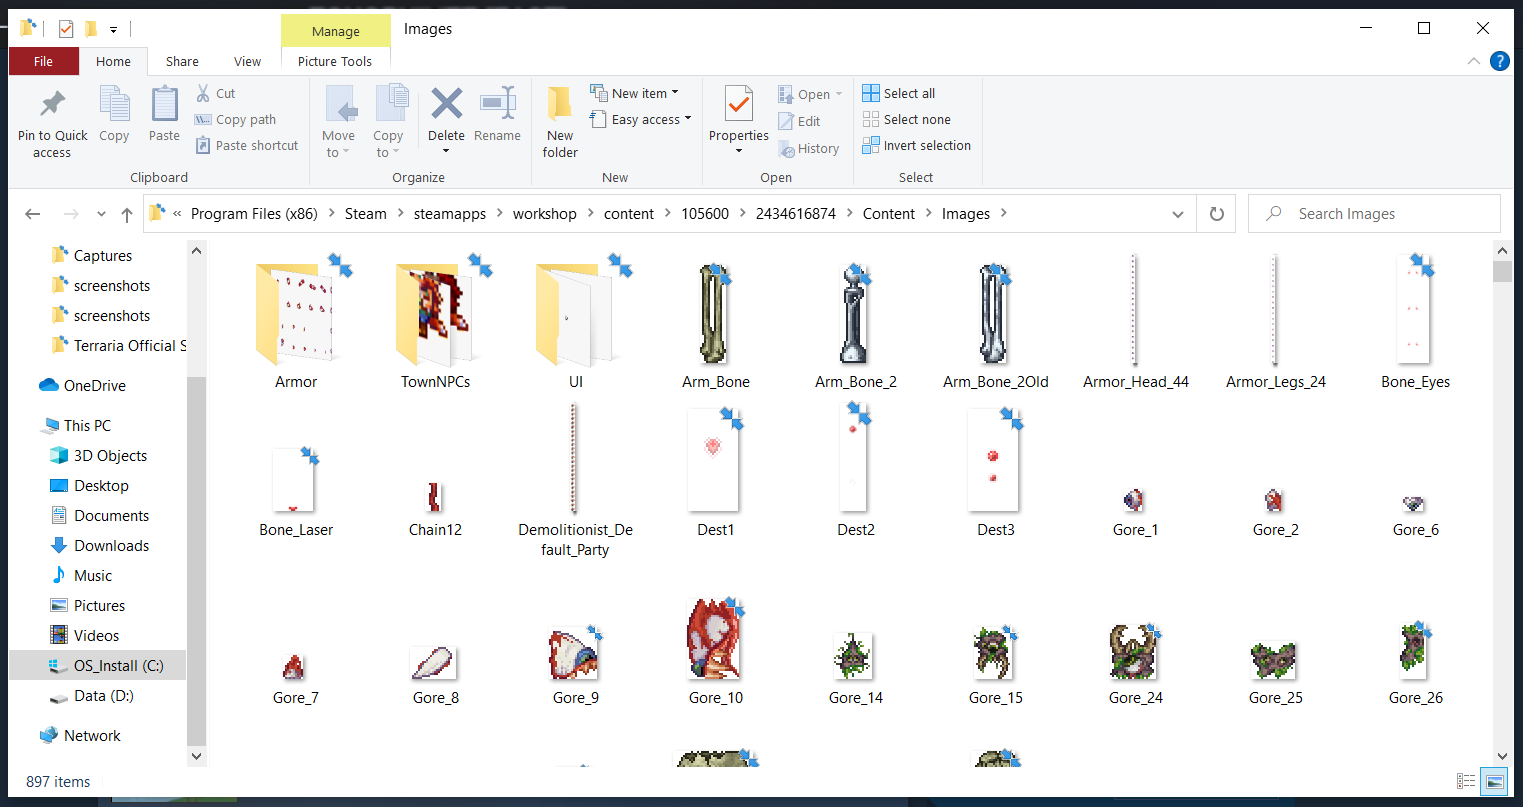Click Invert selection in ribbon
The height and width of the screenshot is (807, 1523).
[917, 145]
